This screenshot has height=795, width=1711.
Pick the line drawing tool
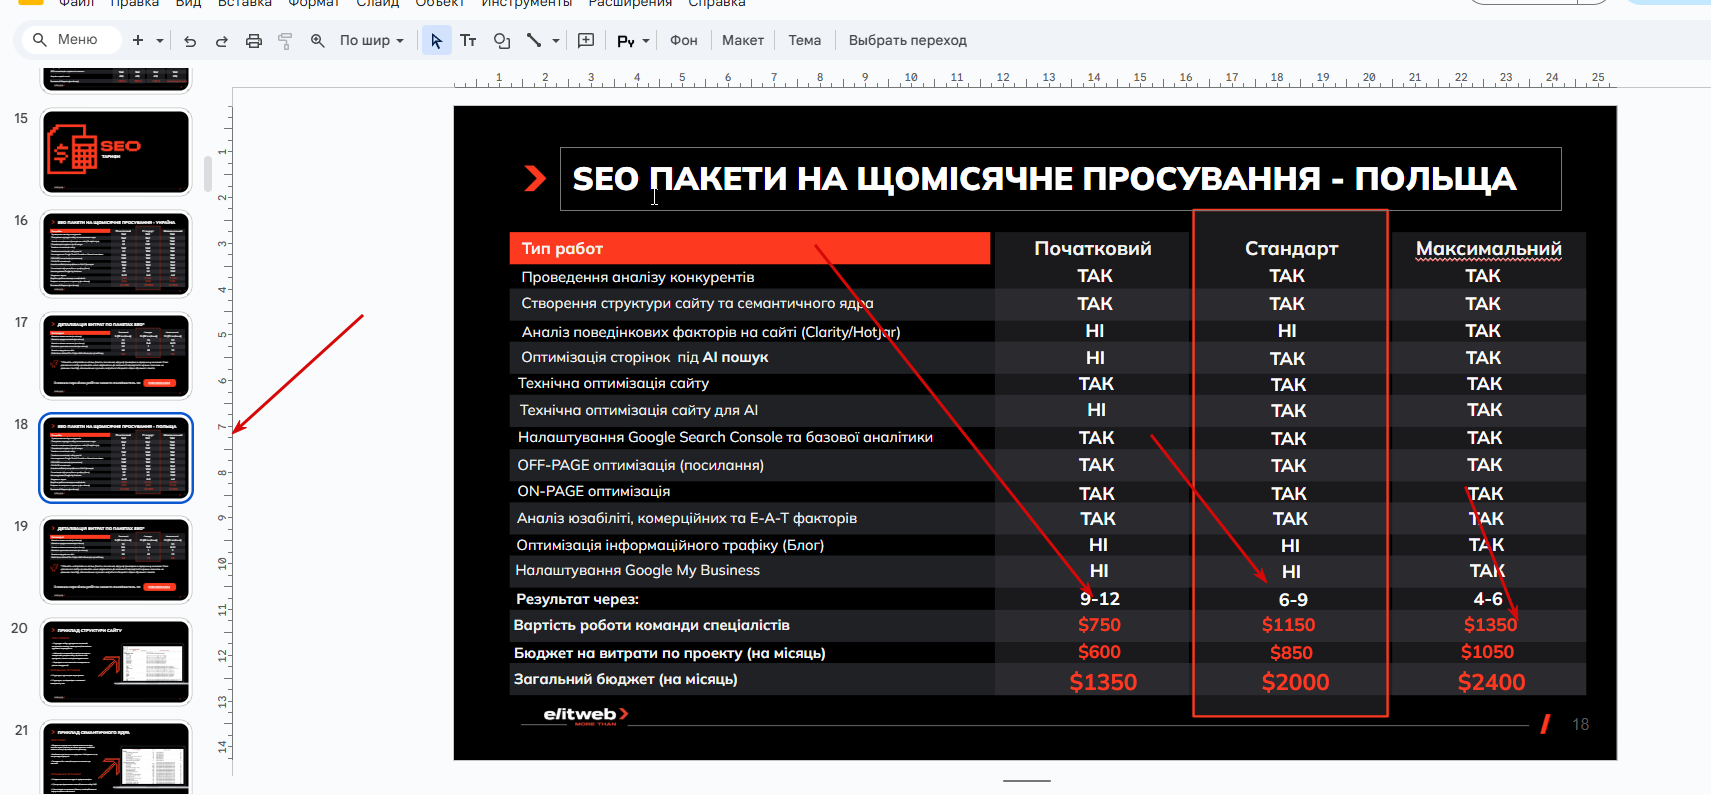(x=534, y=41)
